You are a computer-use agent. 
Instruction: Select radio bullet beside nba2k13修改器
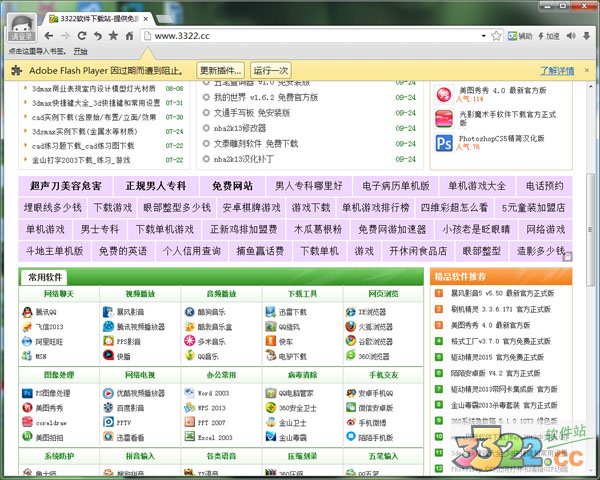click(x=206, y=128)
